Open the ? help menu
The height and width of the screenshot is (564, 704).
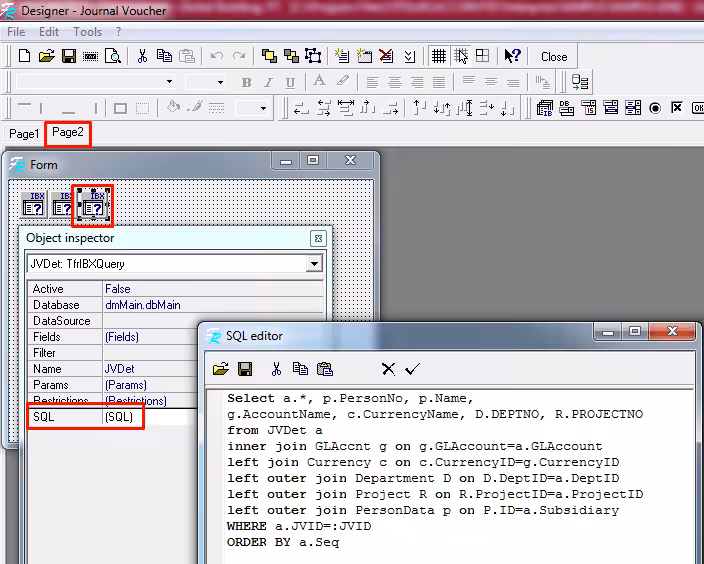click(119, 32)
